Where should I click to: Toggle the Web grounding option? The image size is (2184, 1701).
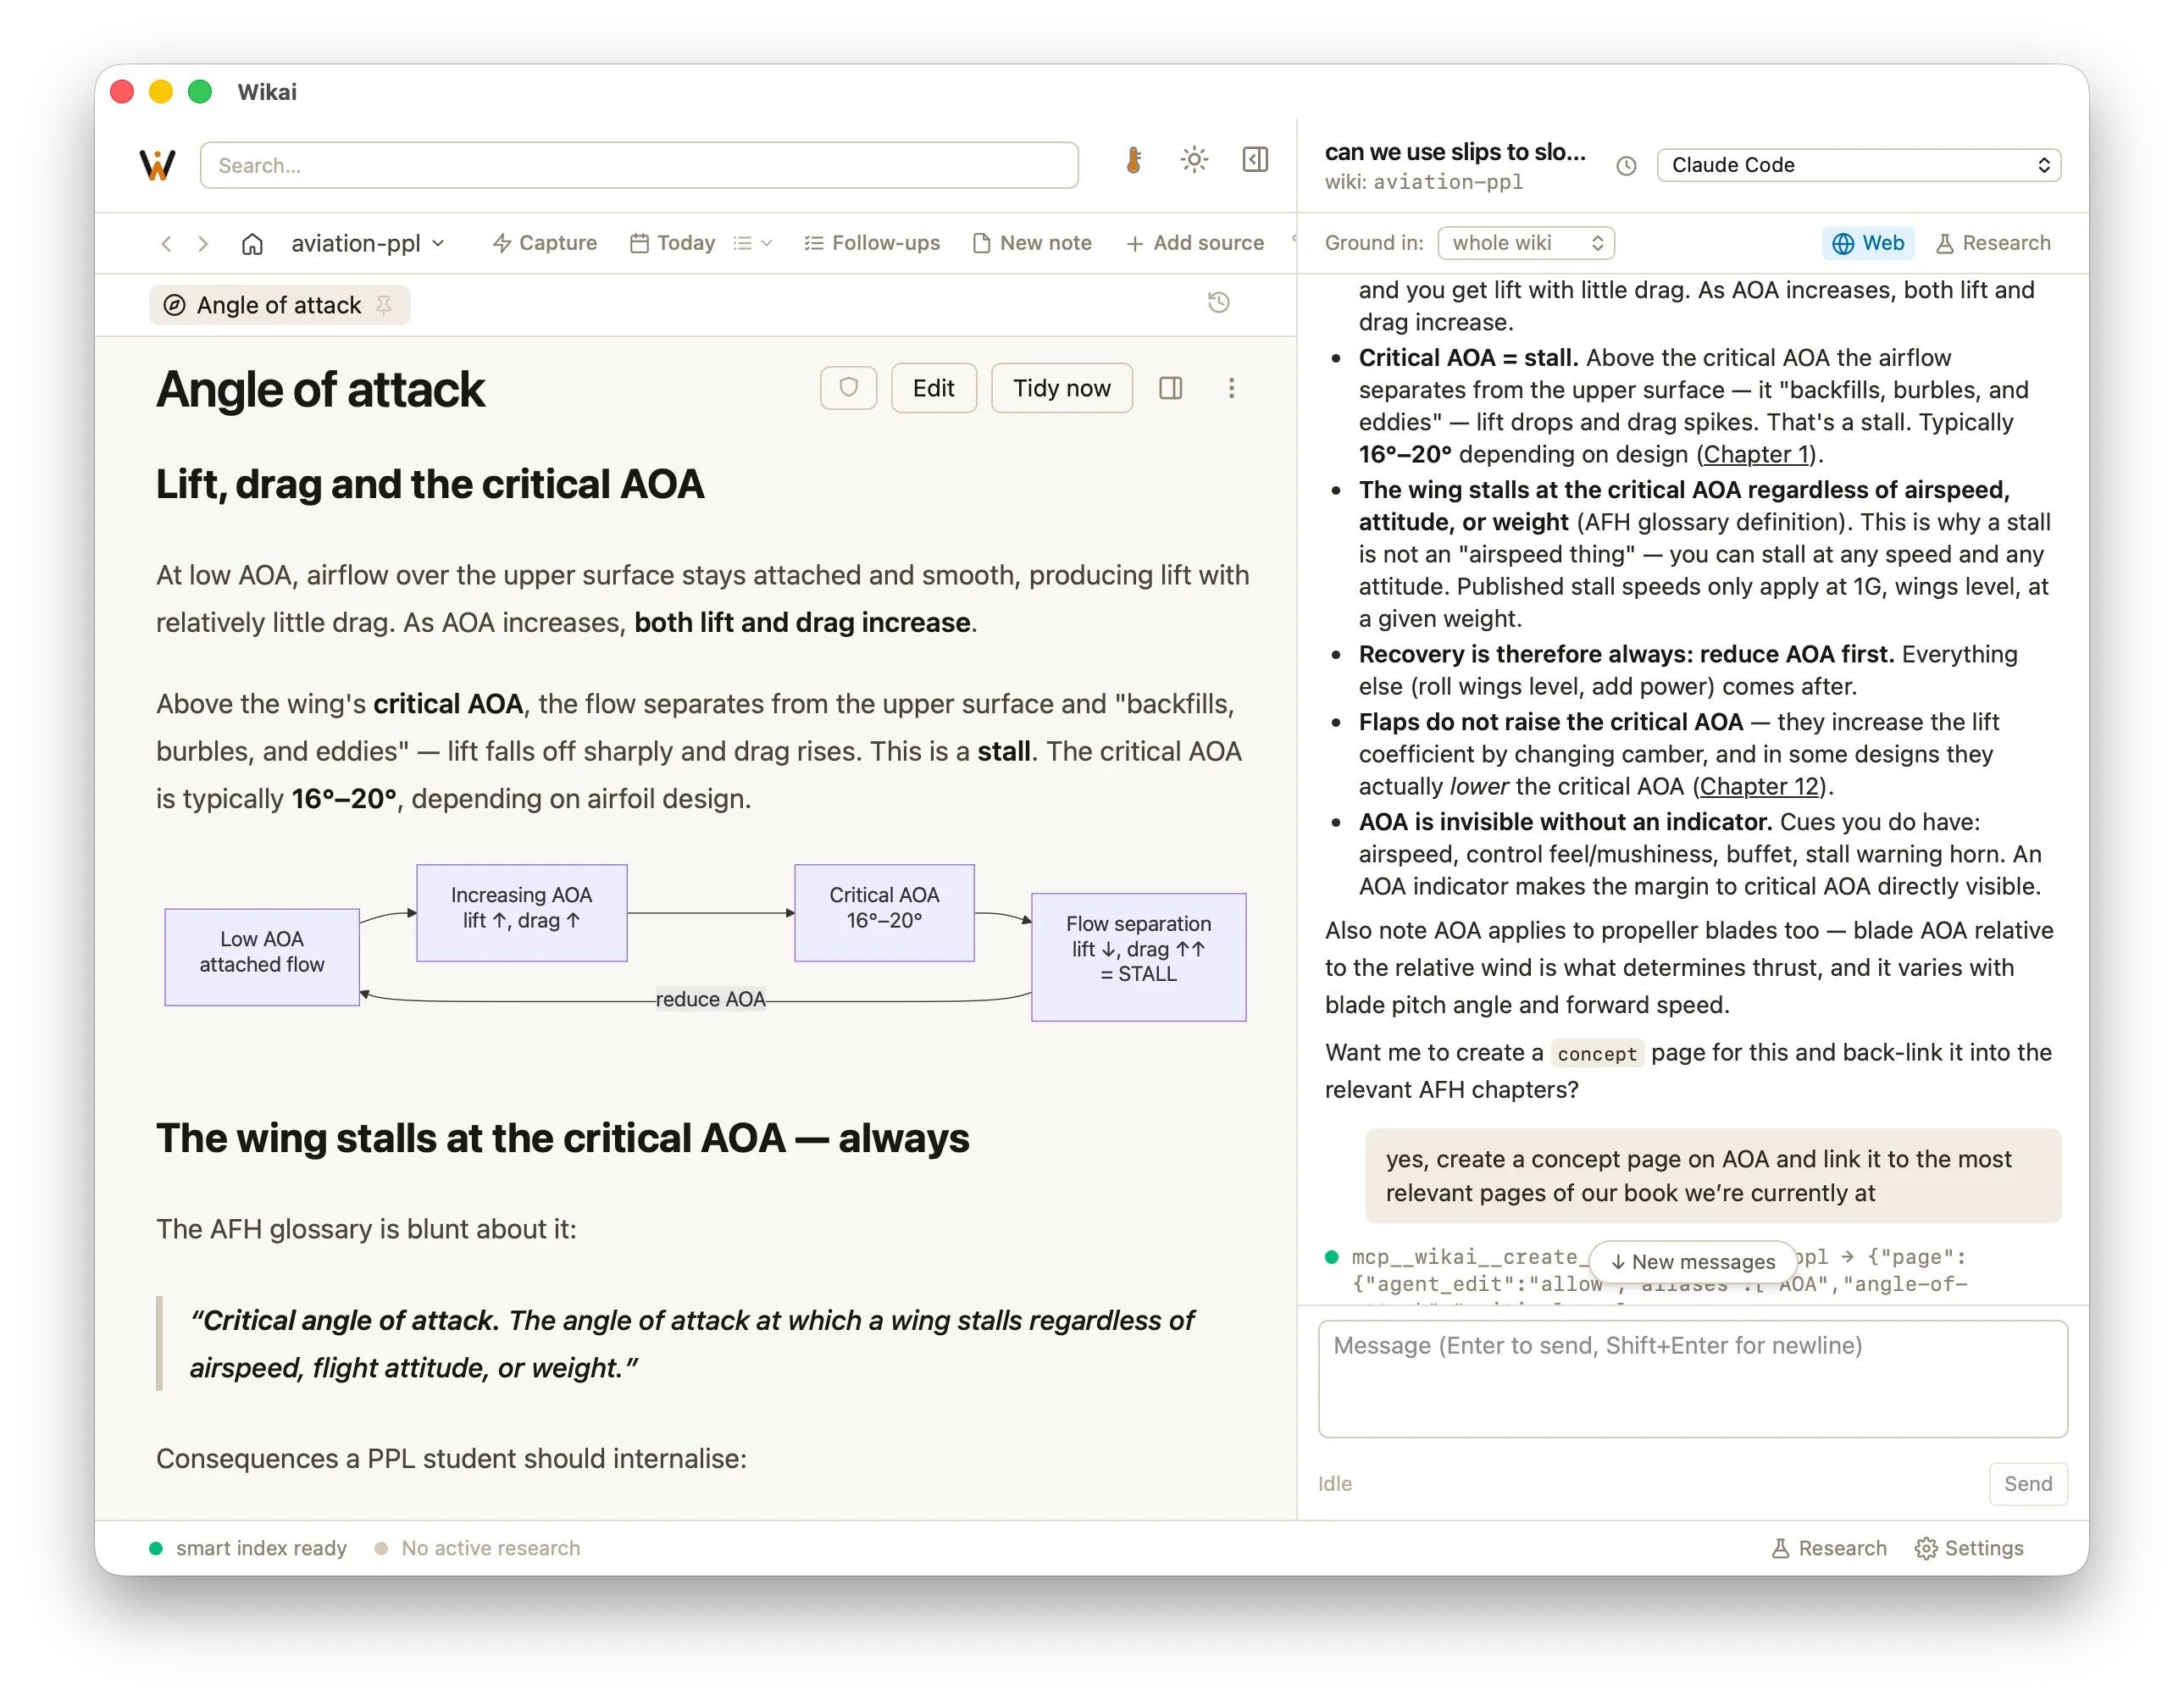tap(1867, 243)
